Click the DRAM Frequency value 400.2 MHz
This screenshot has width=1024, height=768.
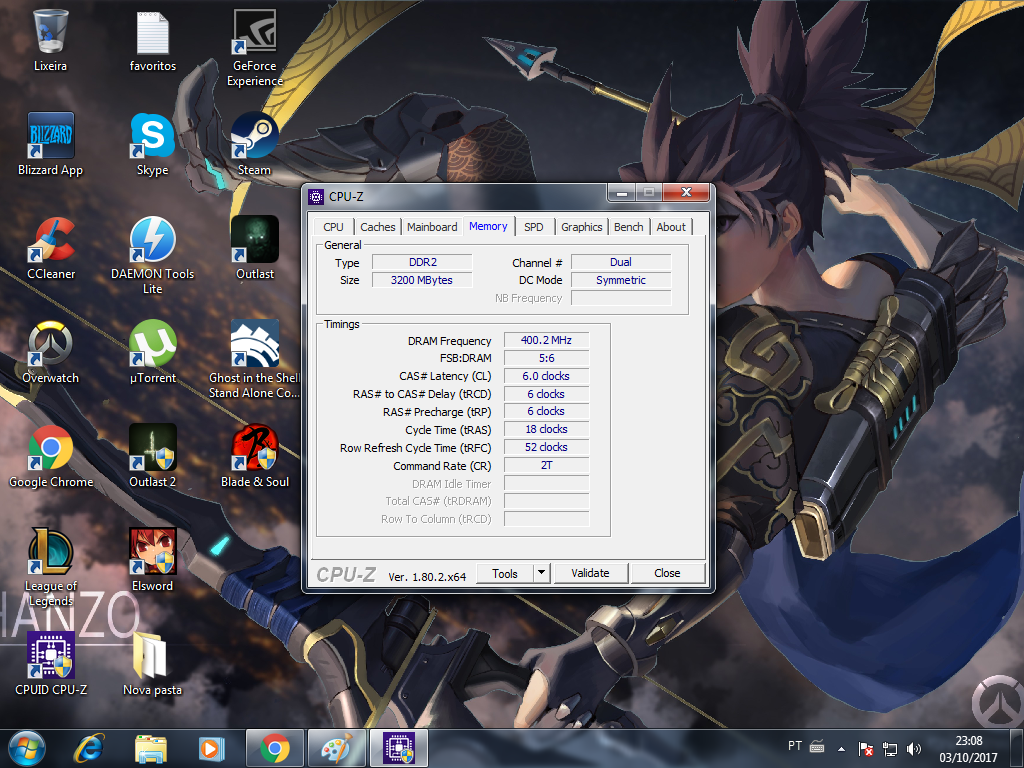pos(546,340)
